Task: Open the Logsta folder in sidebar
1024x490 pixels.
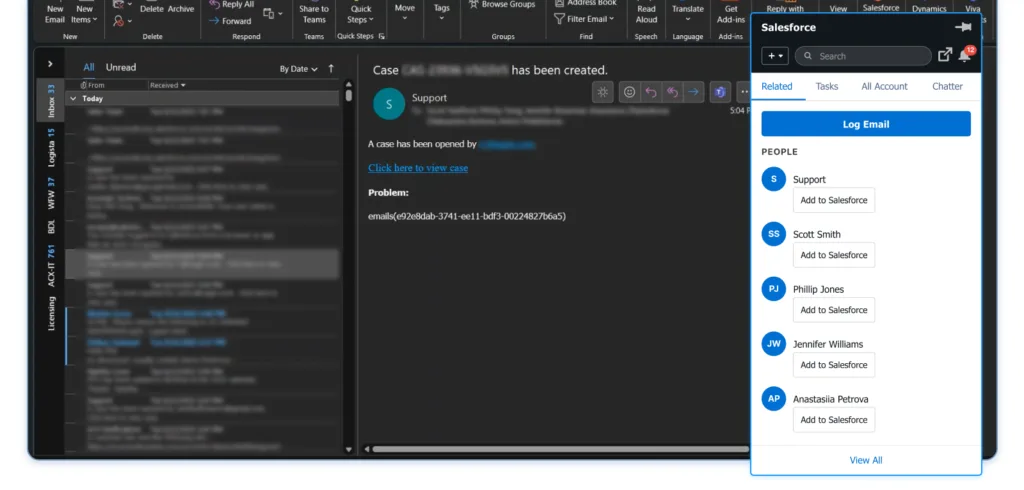Action: pyautogui.click(x=51, y=147)
